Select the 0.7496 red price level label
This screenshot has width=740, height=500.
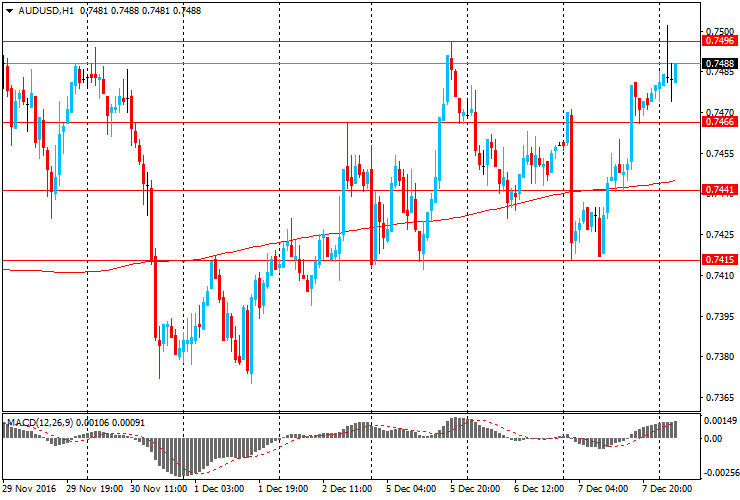720,41
